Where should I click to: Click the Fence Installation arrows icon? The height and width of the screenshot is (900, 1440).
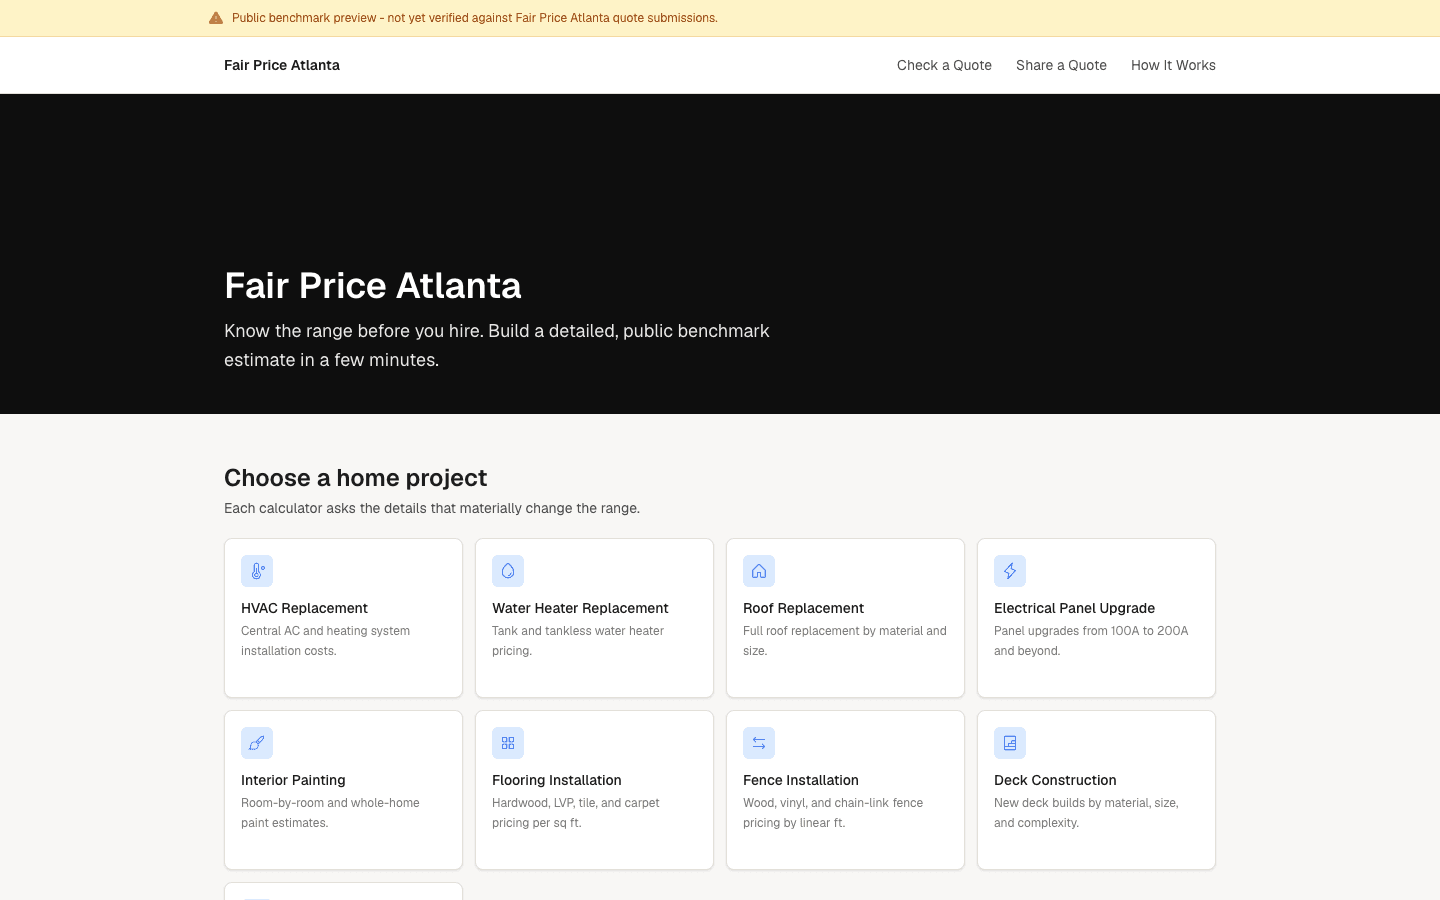759,743
